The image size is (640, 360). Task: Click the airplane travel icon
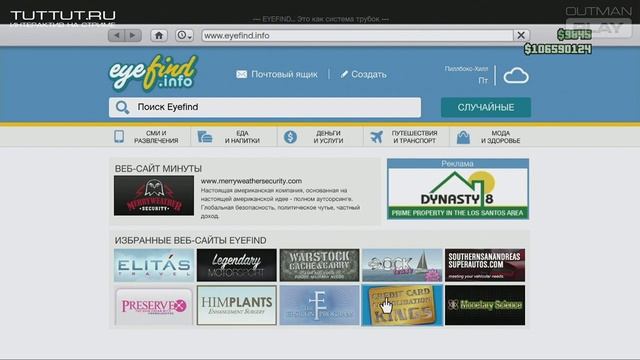(376, 137)
